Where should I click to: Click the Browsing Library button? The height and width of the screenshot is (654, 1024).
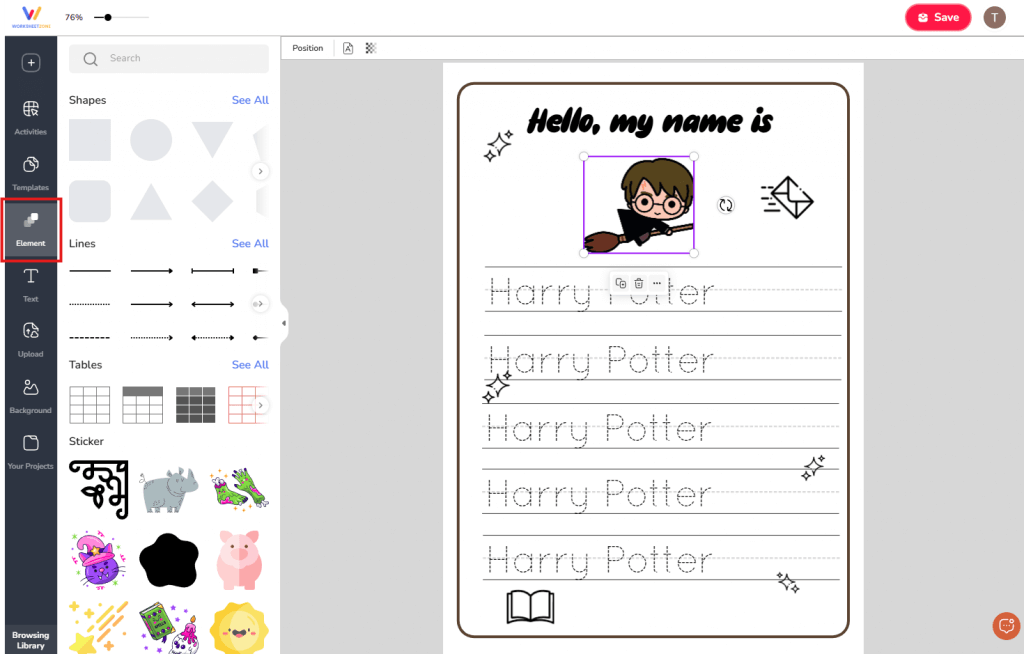click(31, 640)
